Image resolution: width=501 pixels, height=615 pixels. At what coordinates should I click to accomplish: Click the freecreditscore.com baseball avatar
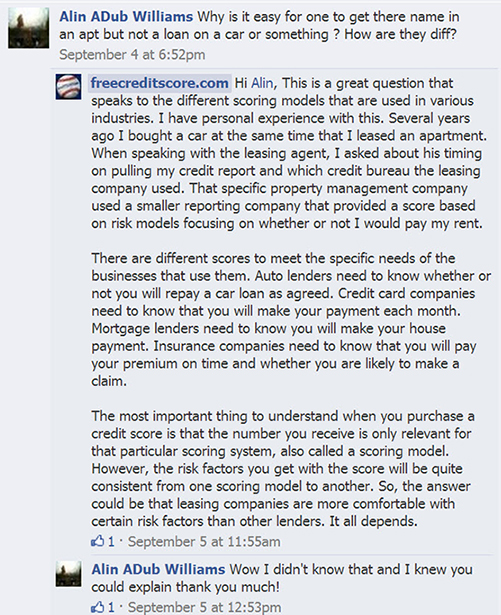pyautogui.click(x=68, y=87)
